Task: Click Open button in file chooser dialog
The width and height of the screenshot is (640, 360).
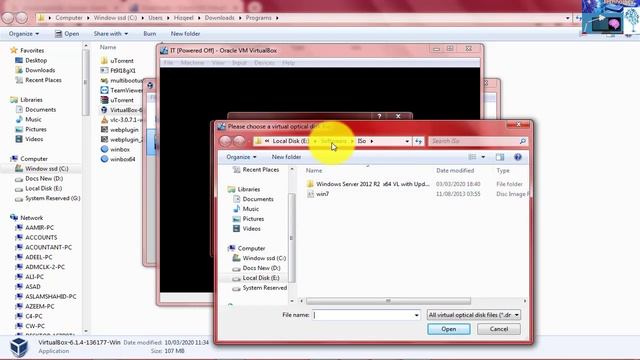Action: (449, 329)
